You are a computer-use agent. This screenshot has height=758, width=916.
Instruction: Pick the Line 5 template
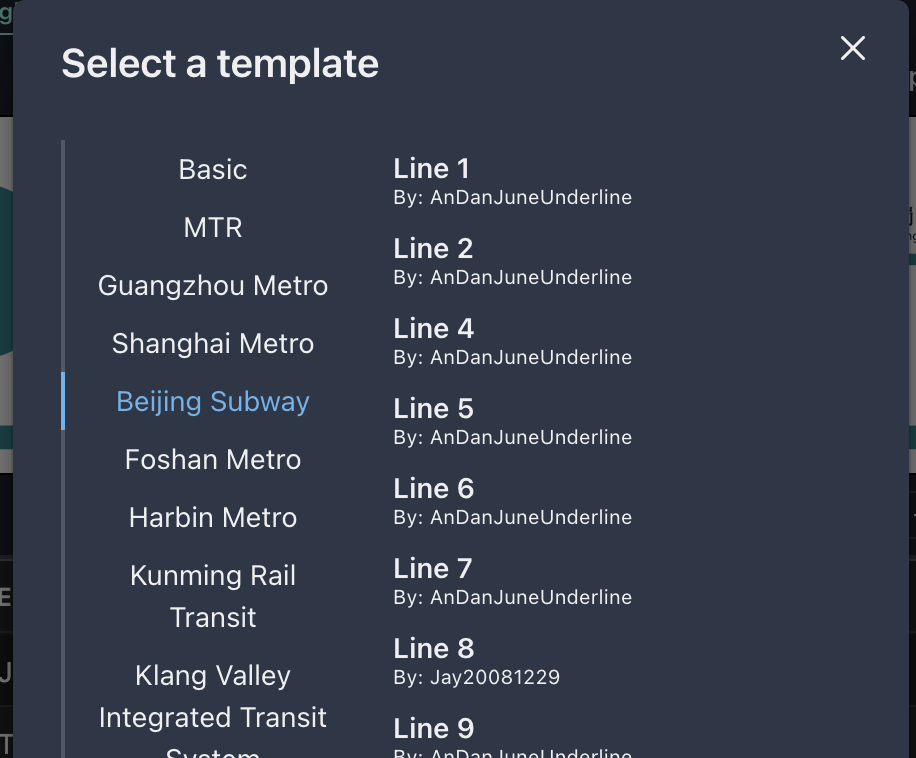tap(432, 408)
